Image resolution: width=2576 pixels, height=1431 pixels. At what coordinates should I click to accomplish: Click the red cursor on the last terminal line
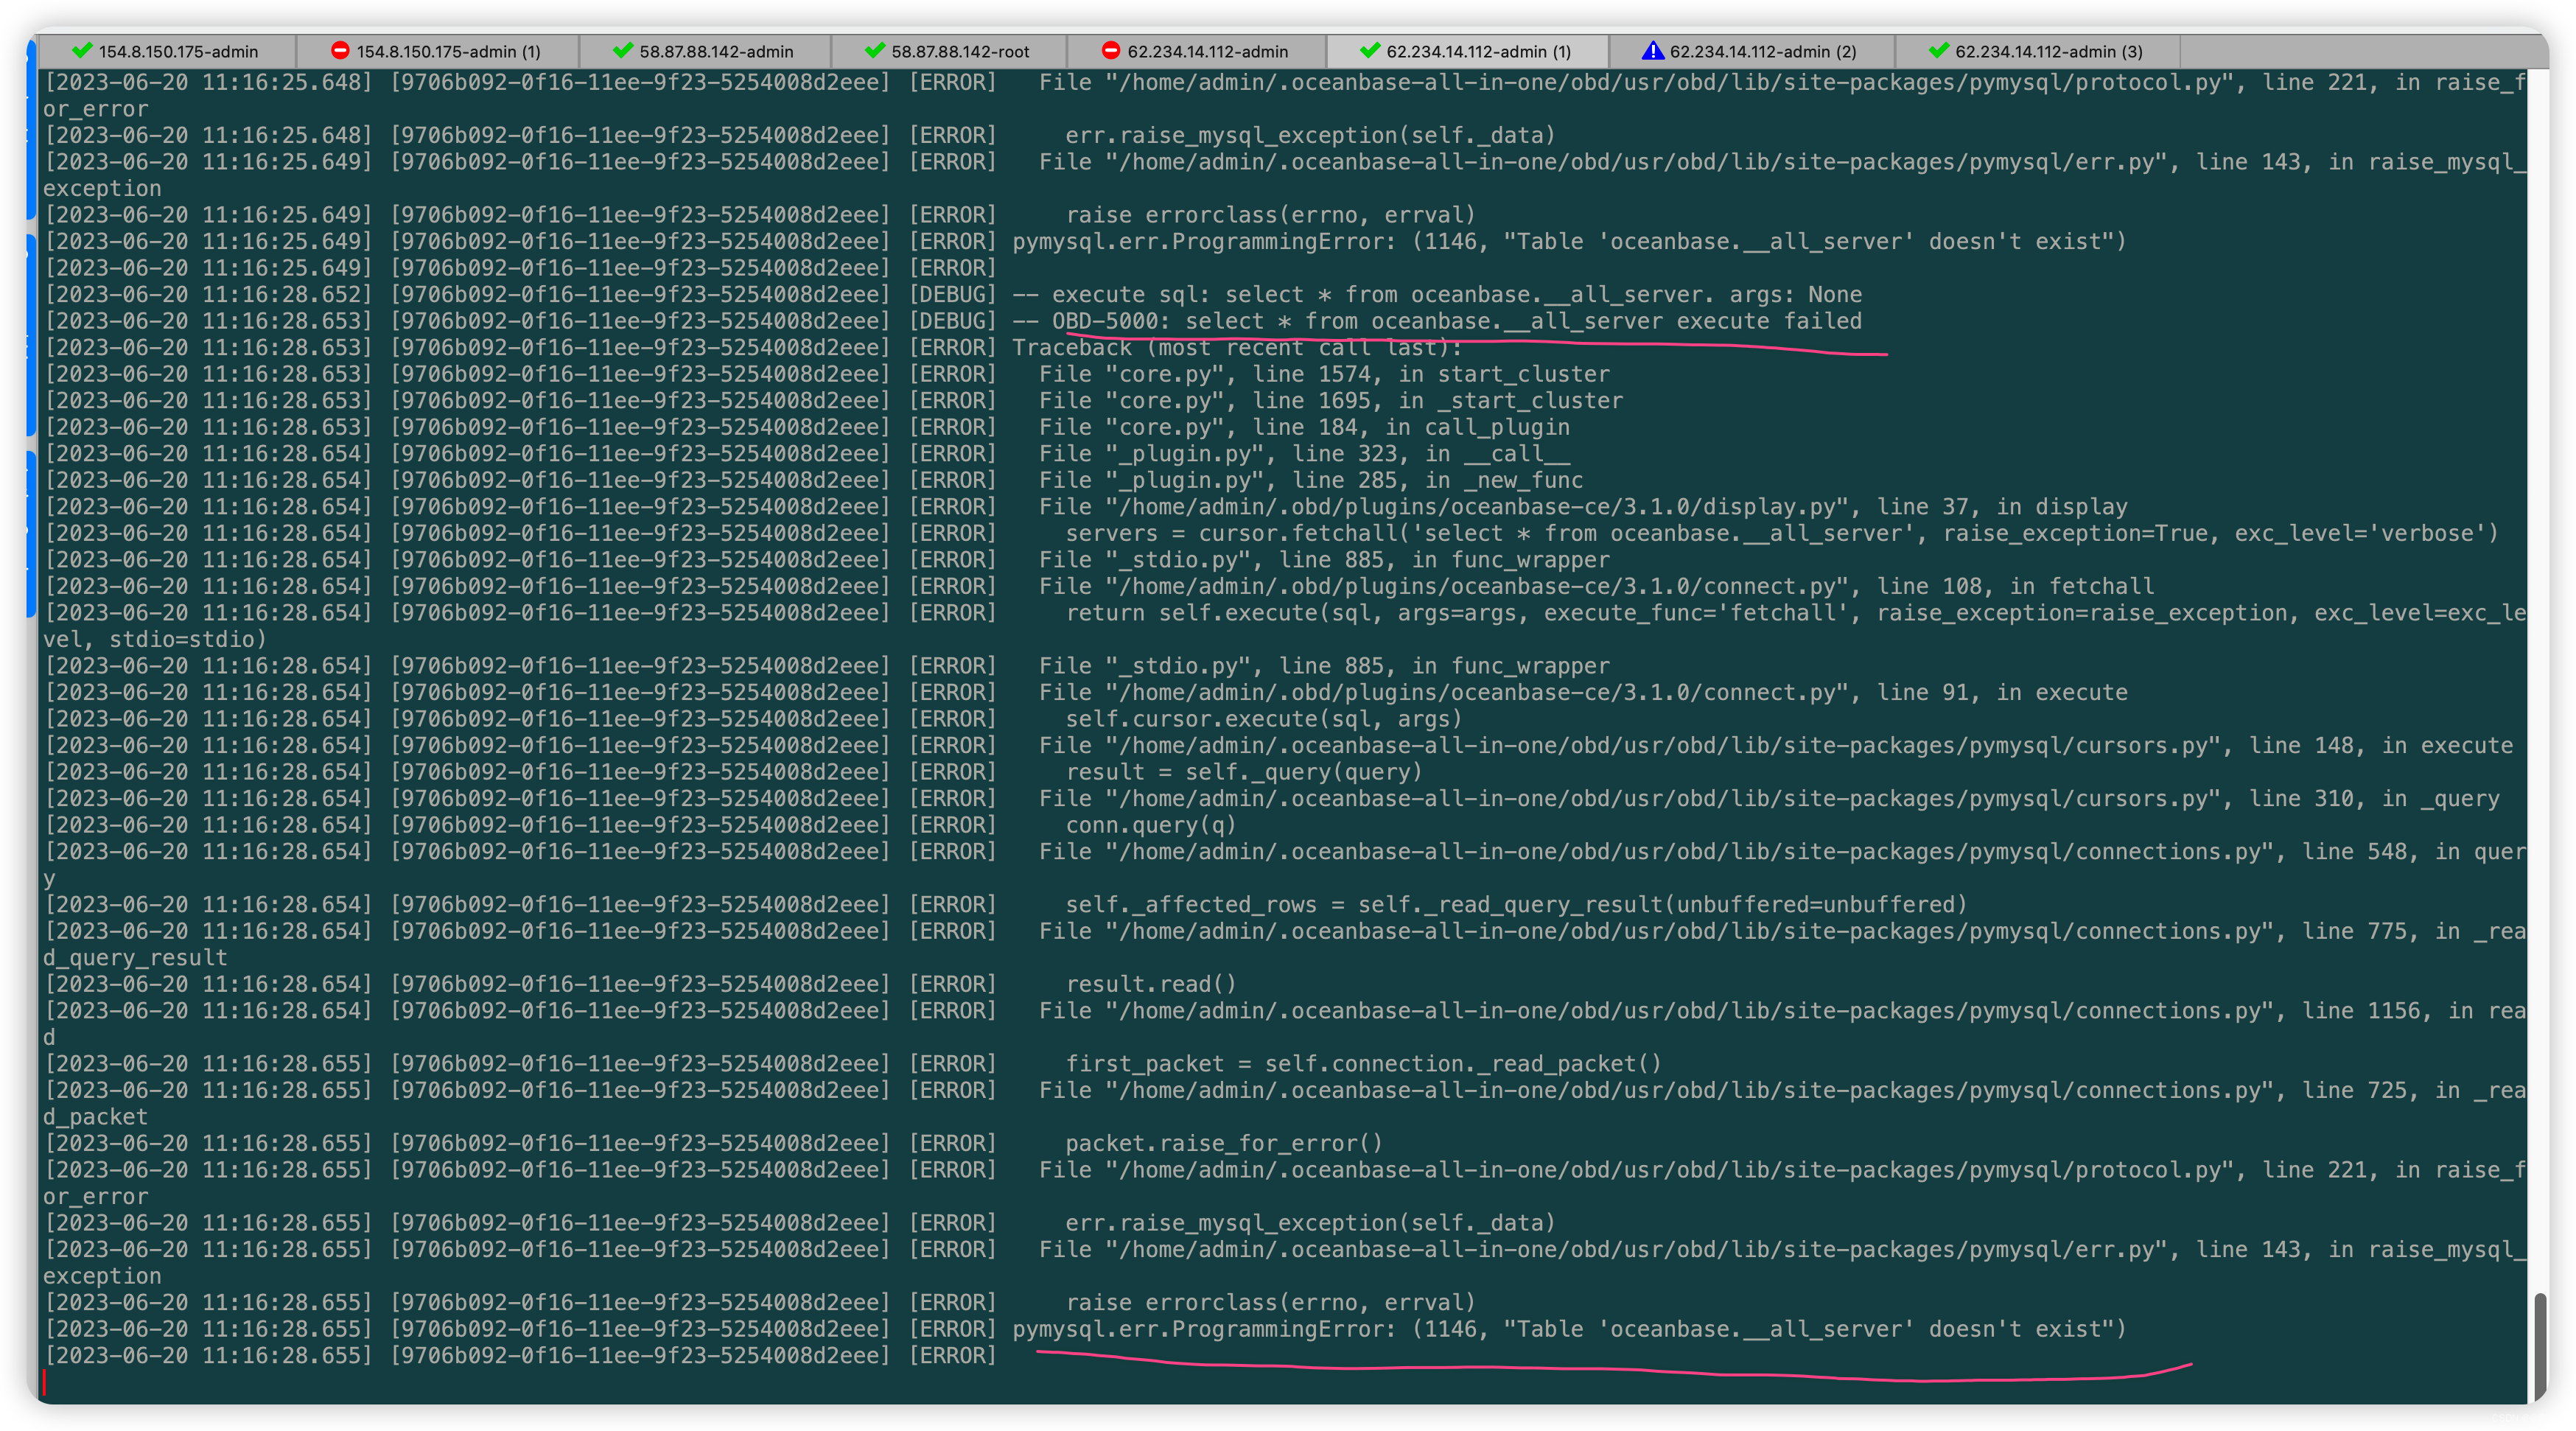44,1382
